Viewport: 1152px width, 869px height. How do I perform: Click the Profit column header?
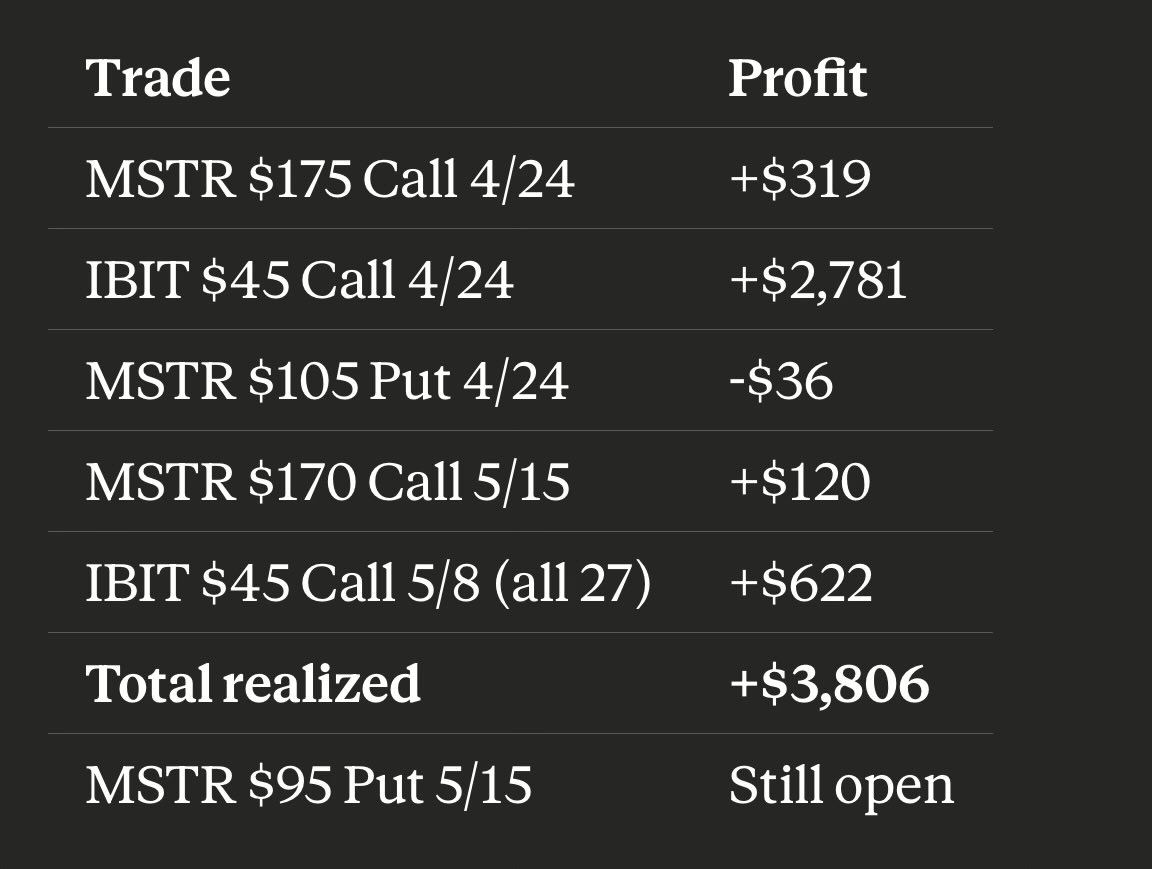(x=797, y=78)
